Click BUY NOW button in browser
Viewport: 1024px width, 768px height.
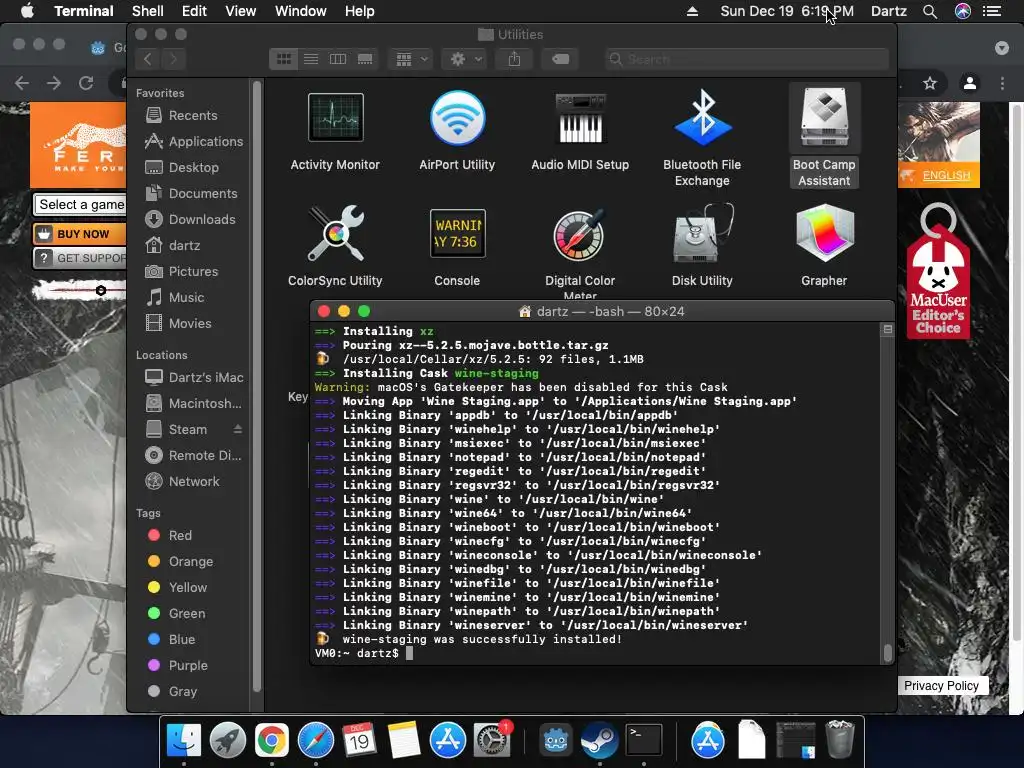[79, 234]
